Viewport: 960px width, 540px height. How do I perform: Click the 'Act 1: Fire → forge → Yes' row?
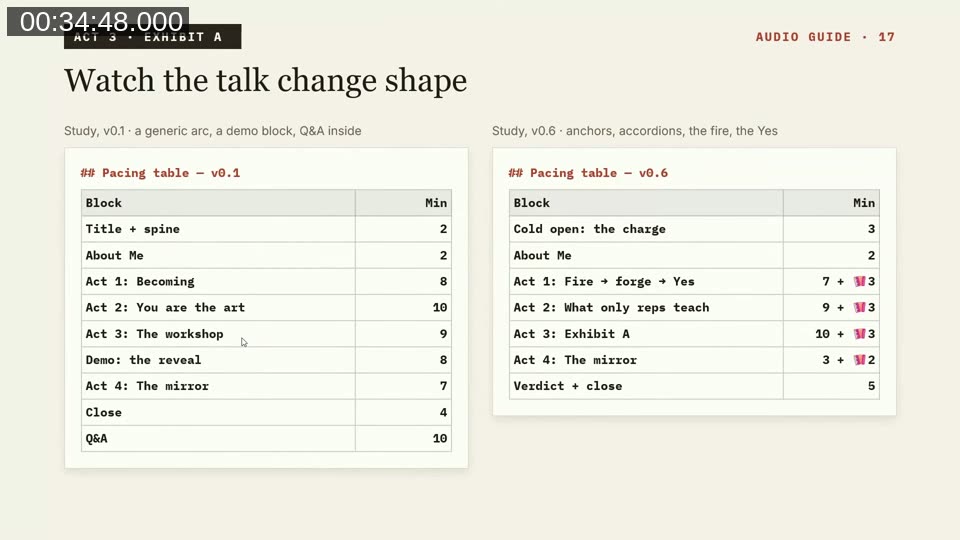click(694, 282)
